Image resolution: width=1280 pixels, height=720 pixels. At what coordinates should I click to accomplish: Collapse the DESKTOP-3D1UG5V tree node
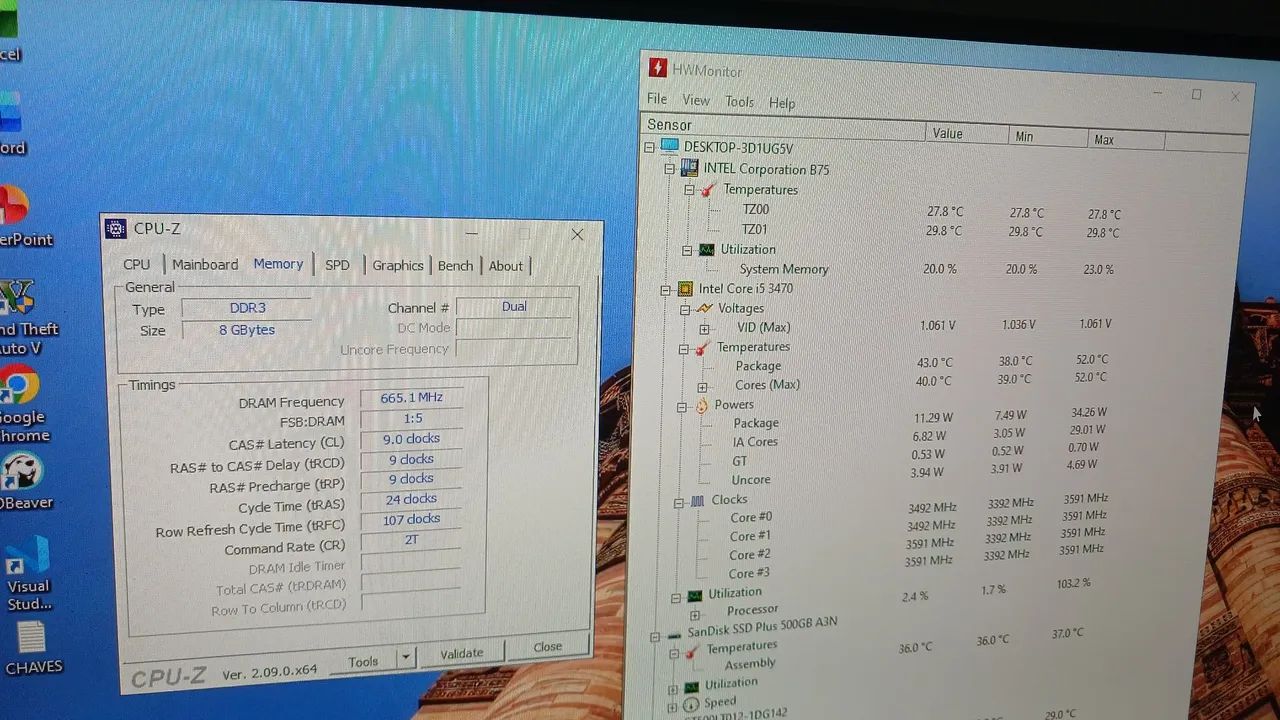pos(649,147)
